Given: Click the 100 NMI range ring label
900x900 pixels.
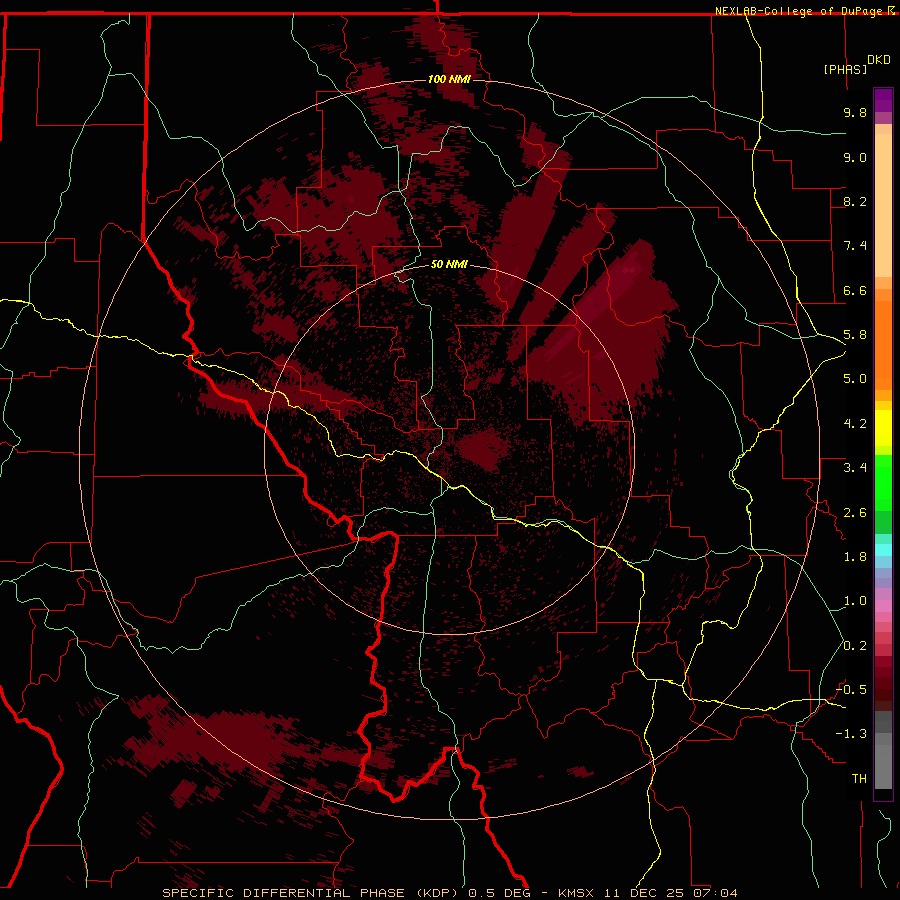Looking at the screenshot, I should click(449, 79).
